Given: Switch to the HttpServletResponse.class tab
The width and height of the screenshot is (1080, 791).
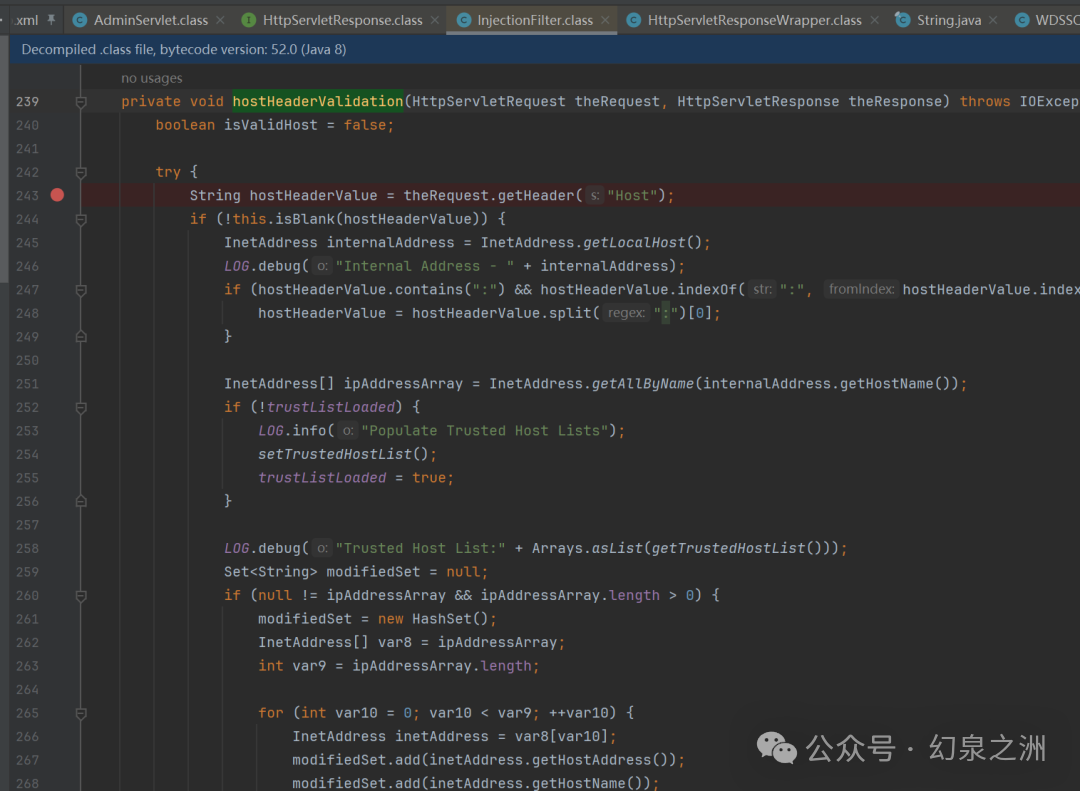Looking at the screenshot, I should [x=342, y=20].
